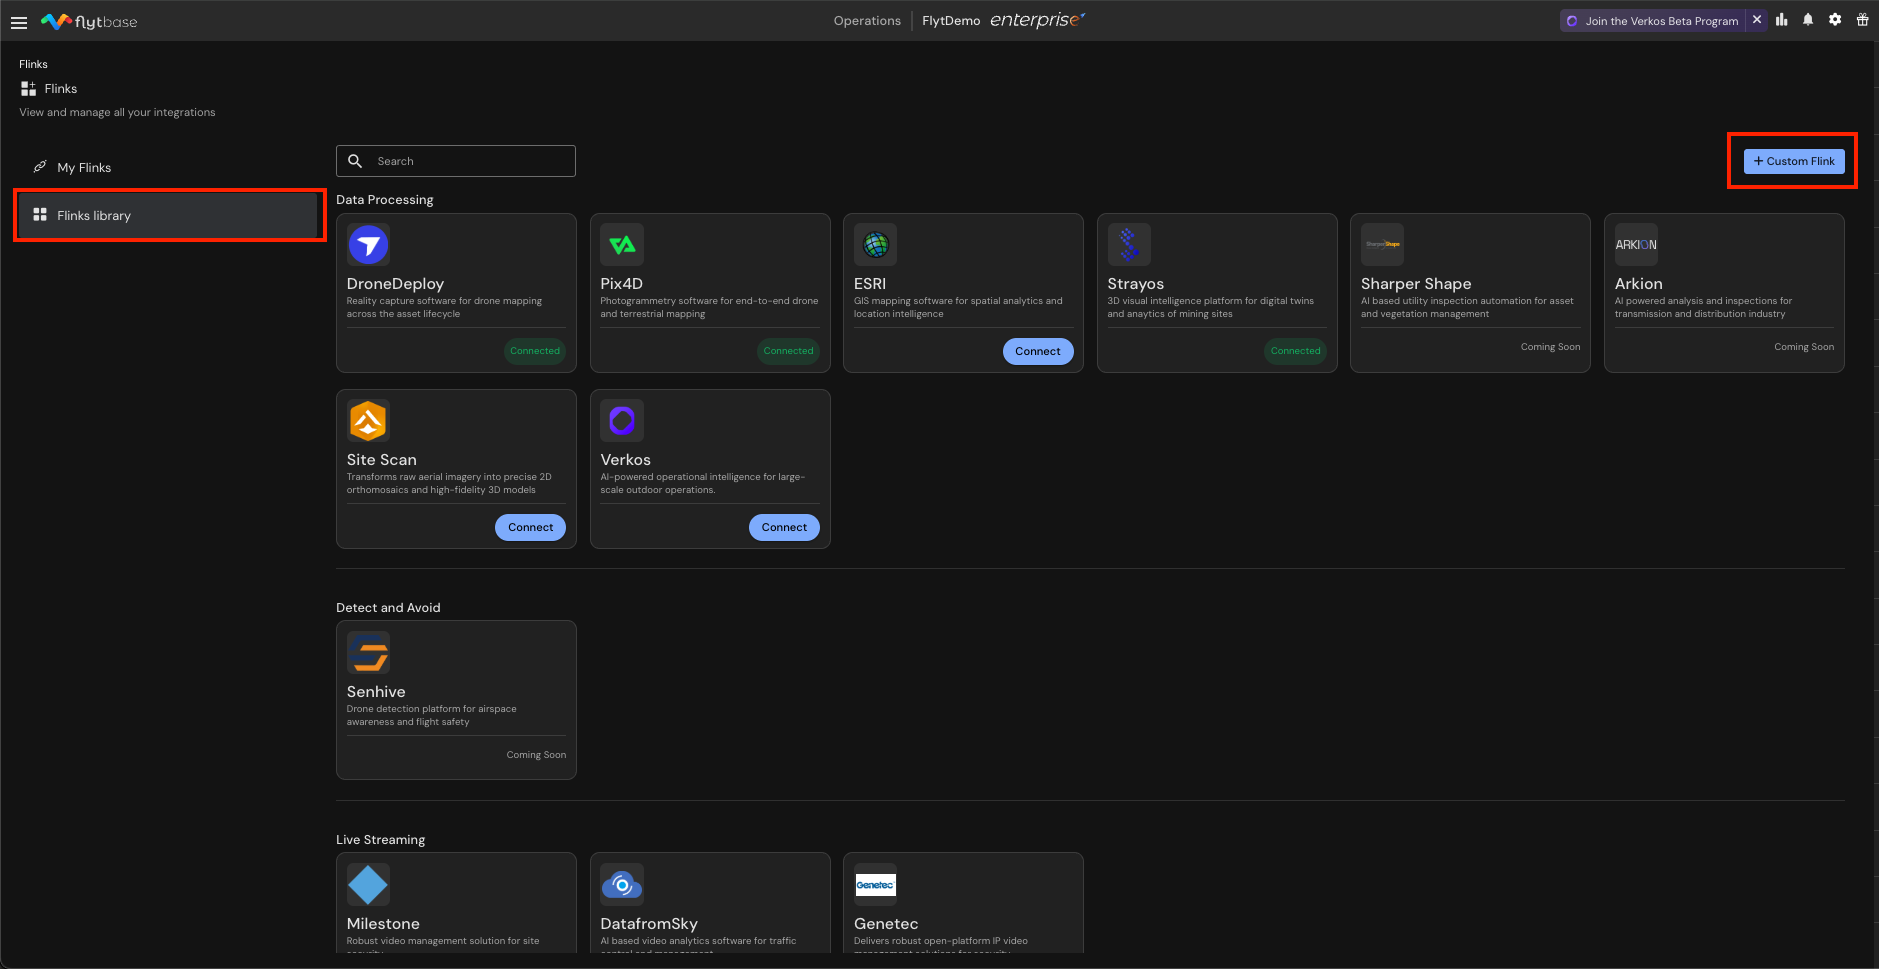Screen dimensions: 1879x969
Task: Click the Site Scan logo icon
Action: pos(368,421)
